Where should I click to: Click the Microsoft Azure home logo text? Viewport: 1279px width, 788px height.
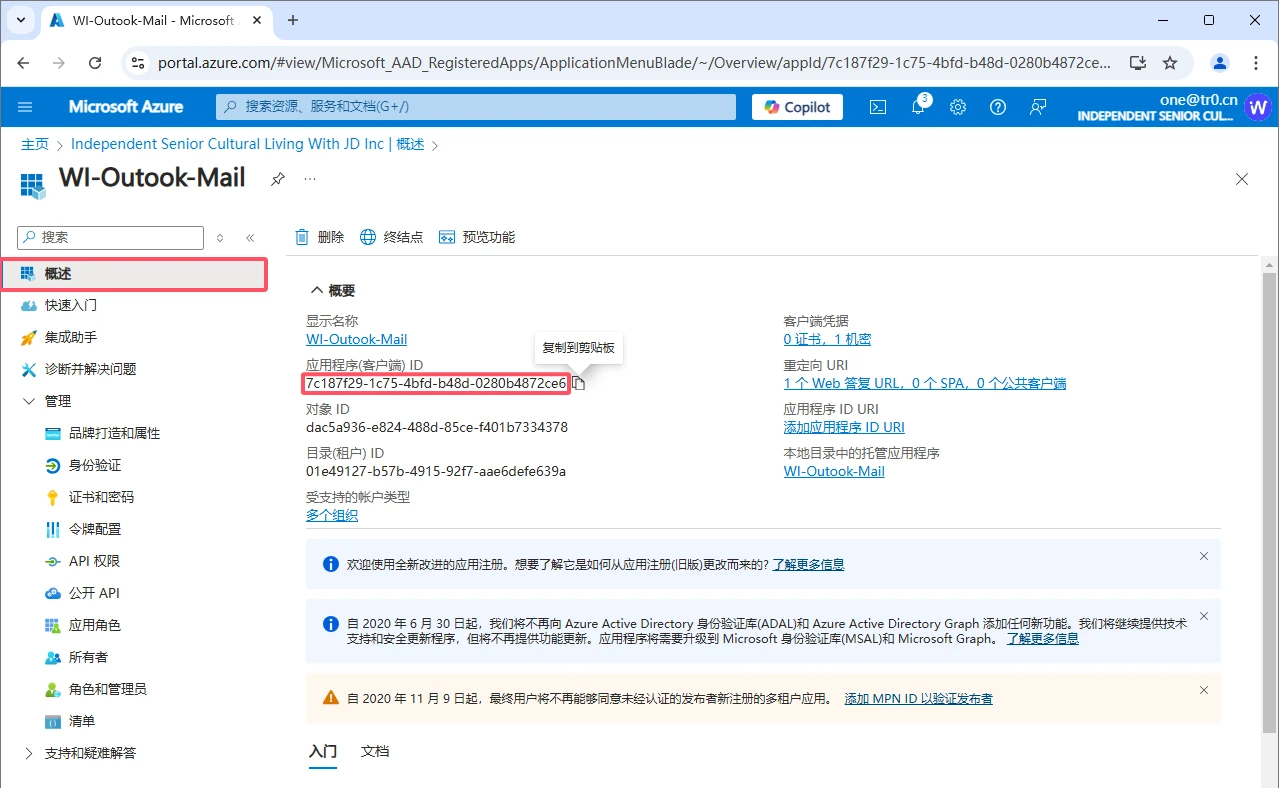[x=126, y=107]
